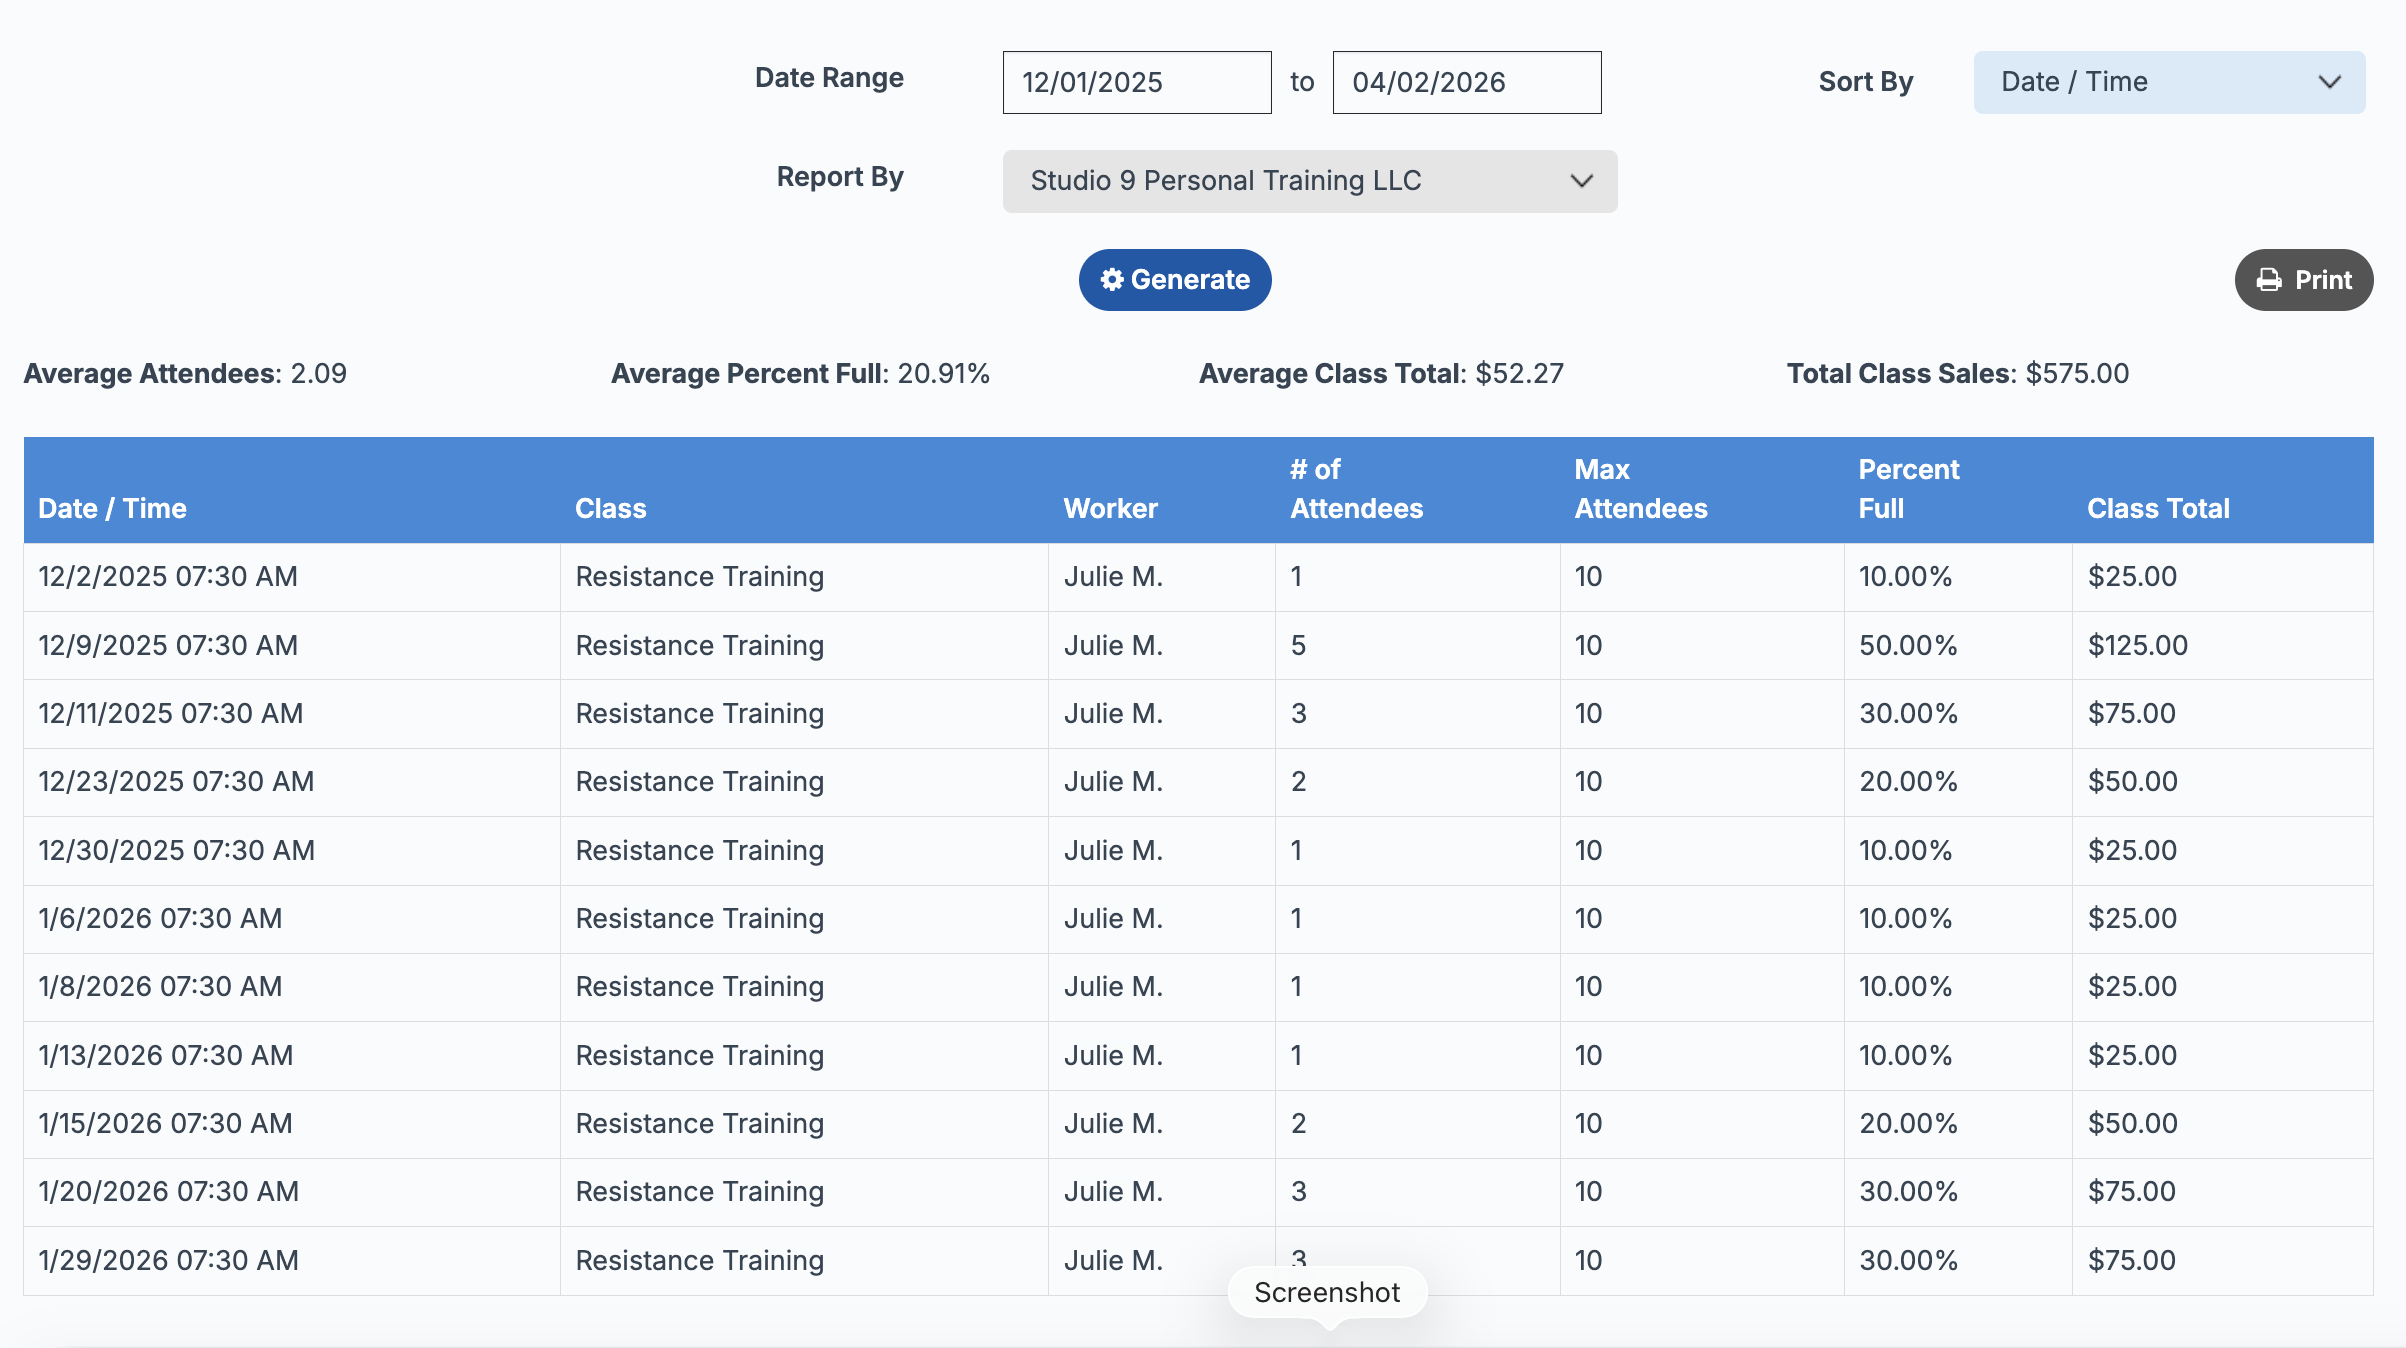Screen dimensions: 2406x1348
Task: Click the printer icon on Print button
Action: (2269, 280)
